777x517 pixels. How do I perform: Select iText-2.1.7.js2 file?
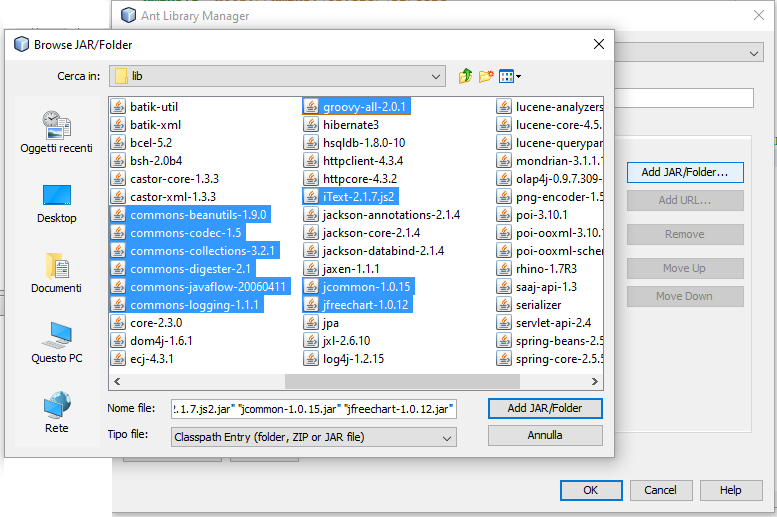point(351,197)
